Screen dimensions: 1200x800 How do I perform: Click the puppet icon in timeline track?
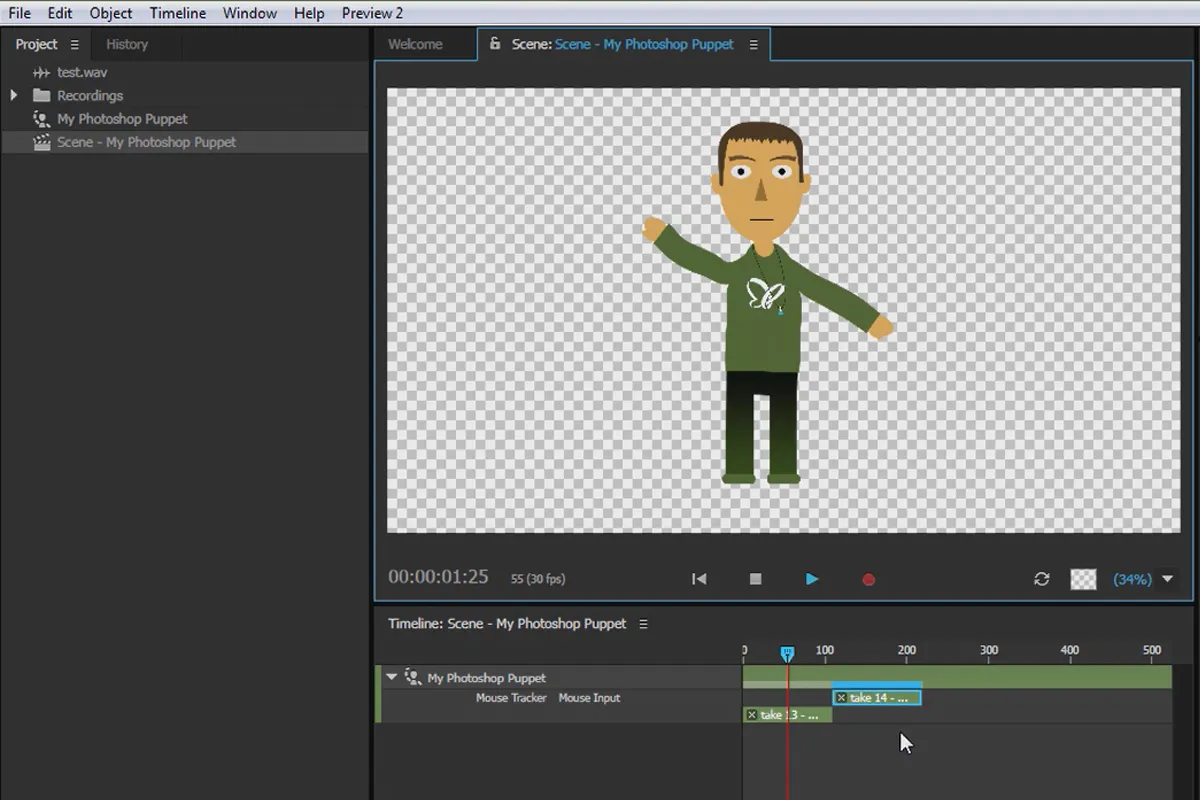point(412,677)
